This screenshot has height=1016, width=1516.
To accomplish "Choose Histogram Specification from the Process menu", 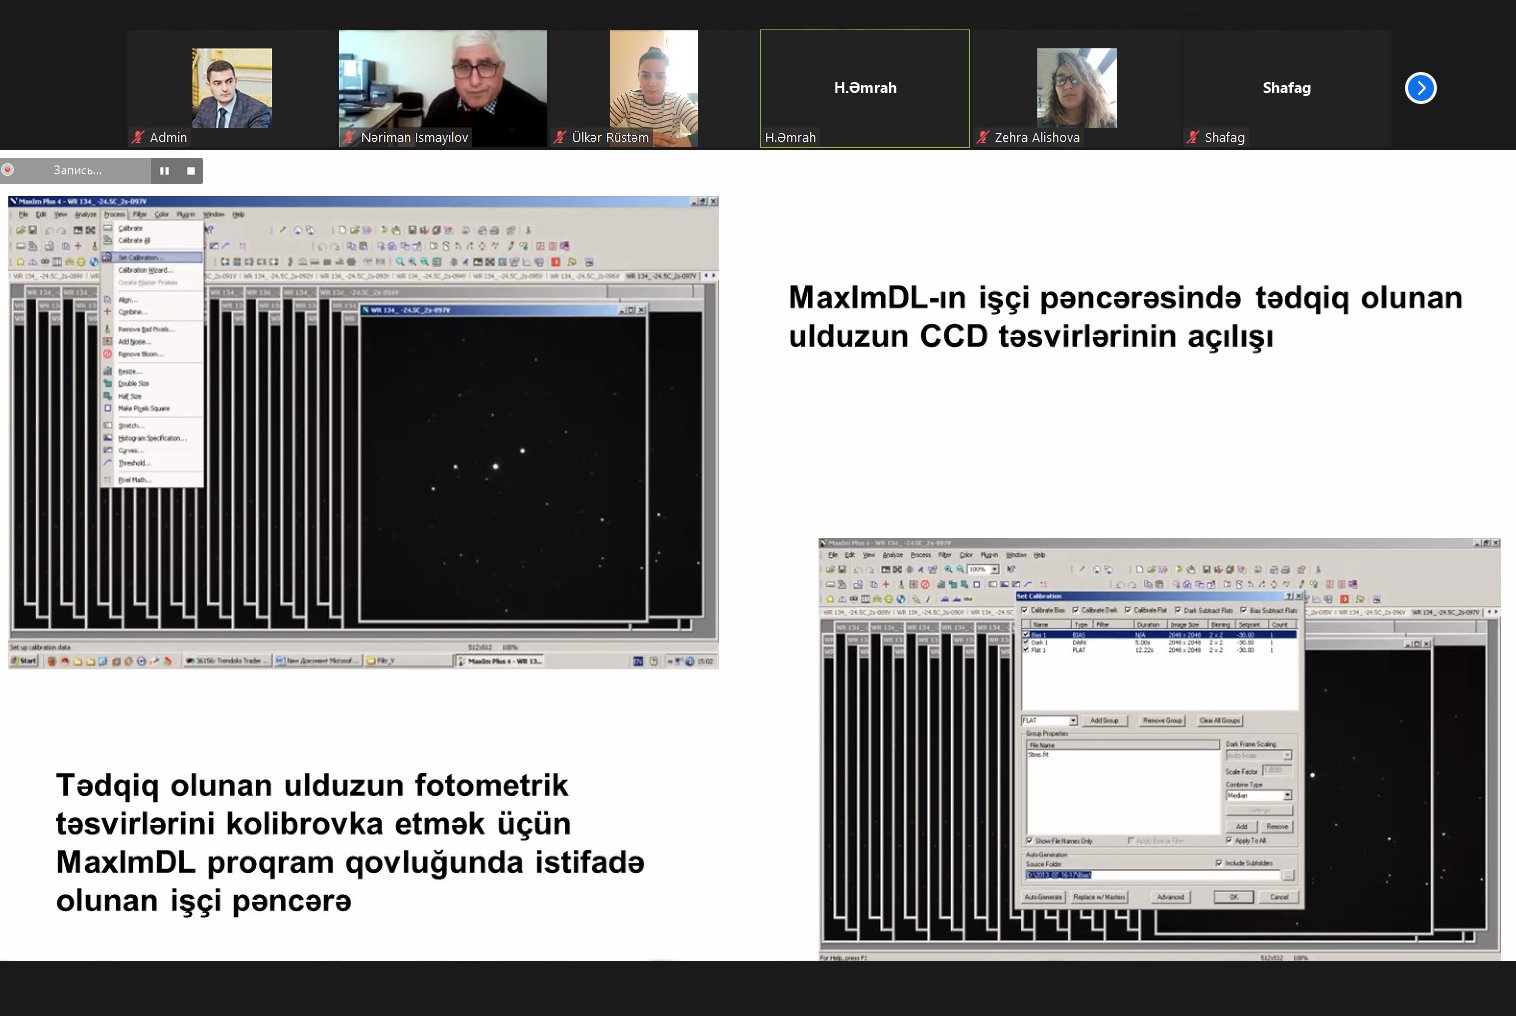I will [152, 438].
